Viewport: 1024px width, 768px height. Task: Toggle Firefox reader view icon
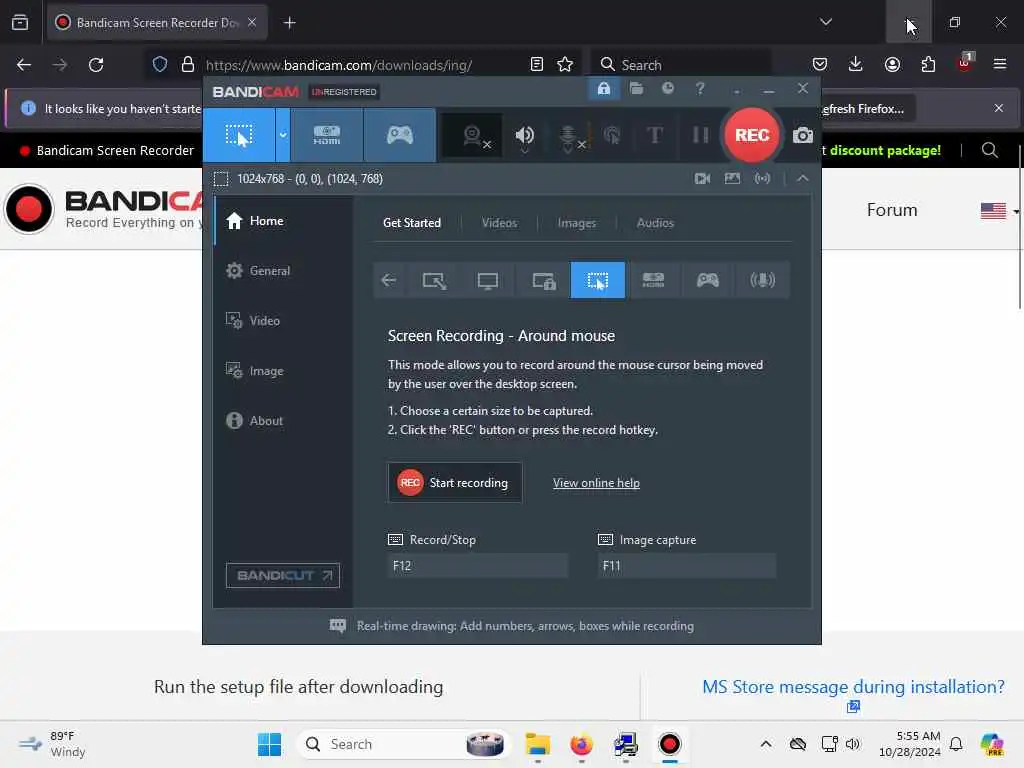tap(537, 65)
